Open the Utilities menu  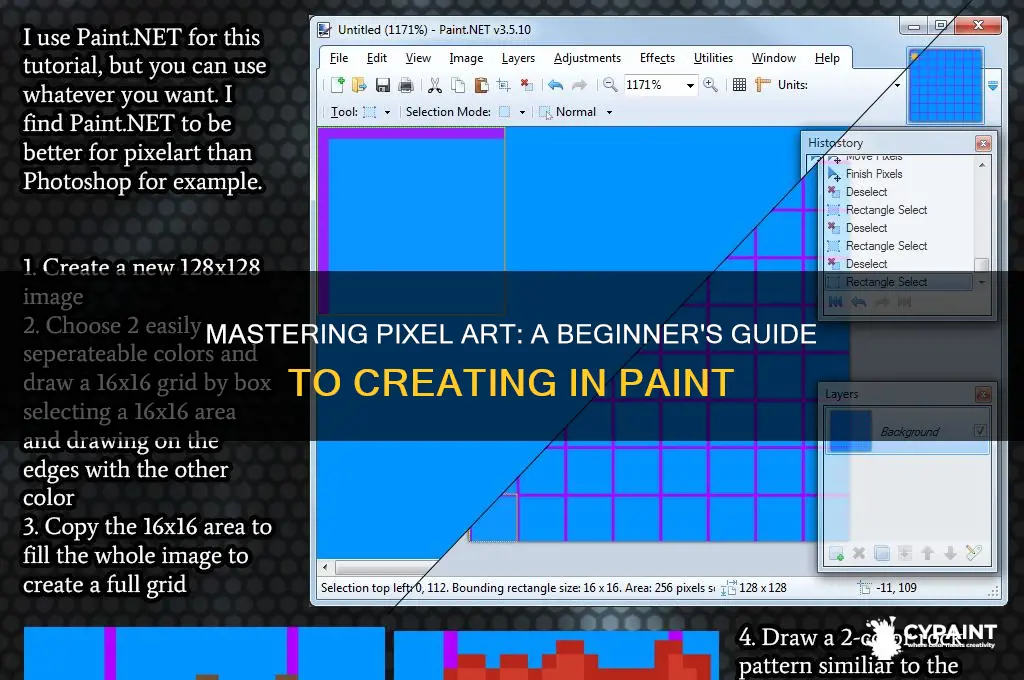tap(713, 58)
